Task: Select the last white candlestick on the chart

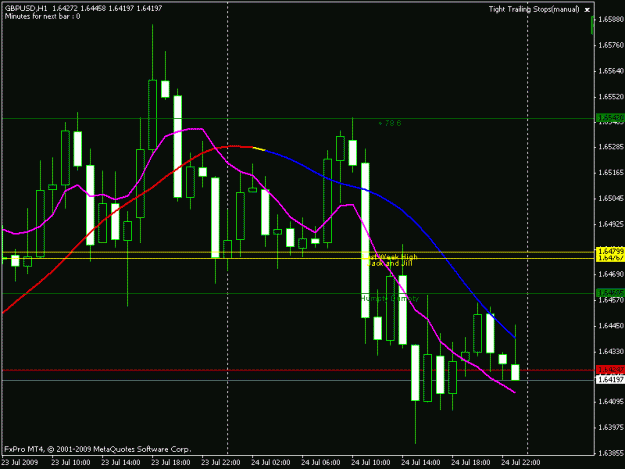Action: point(515,372)
